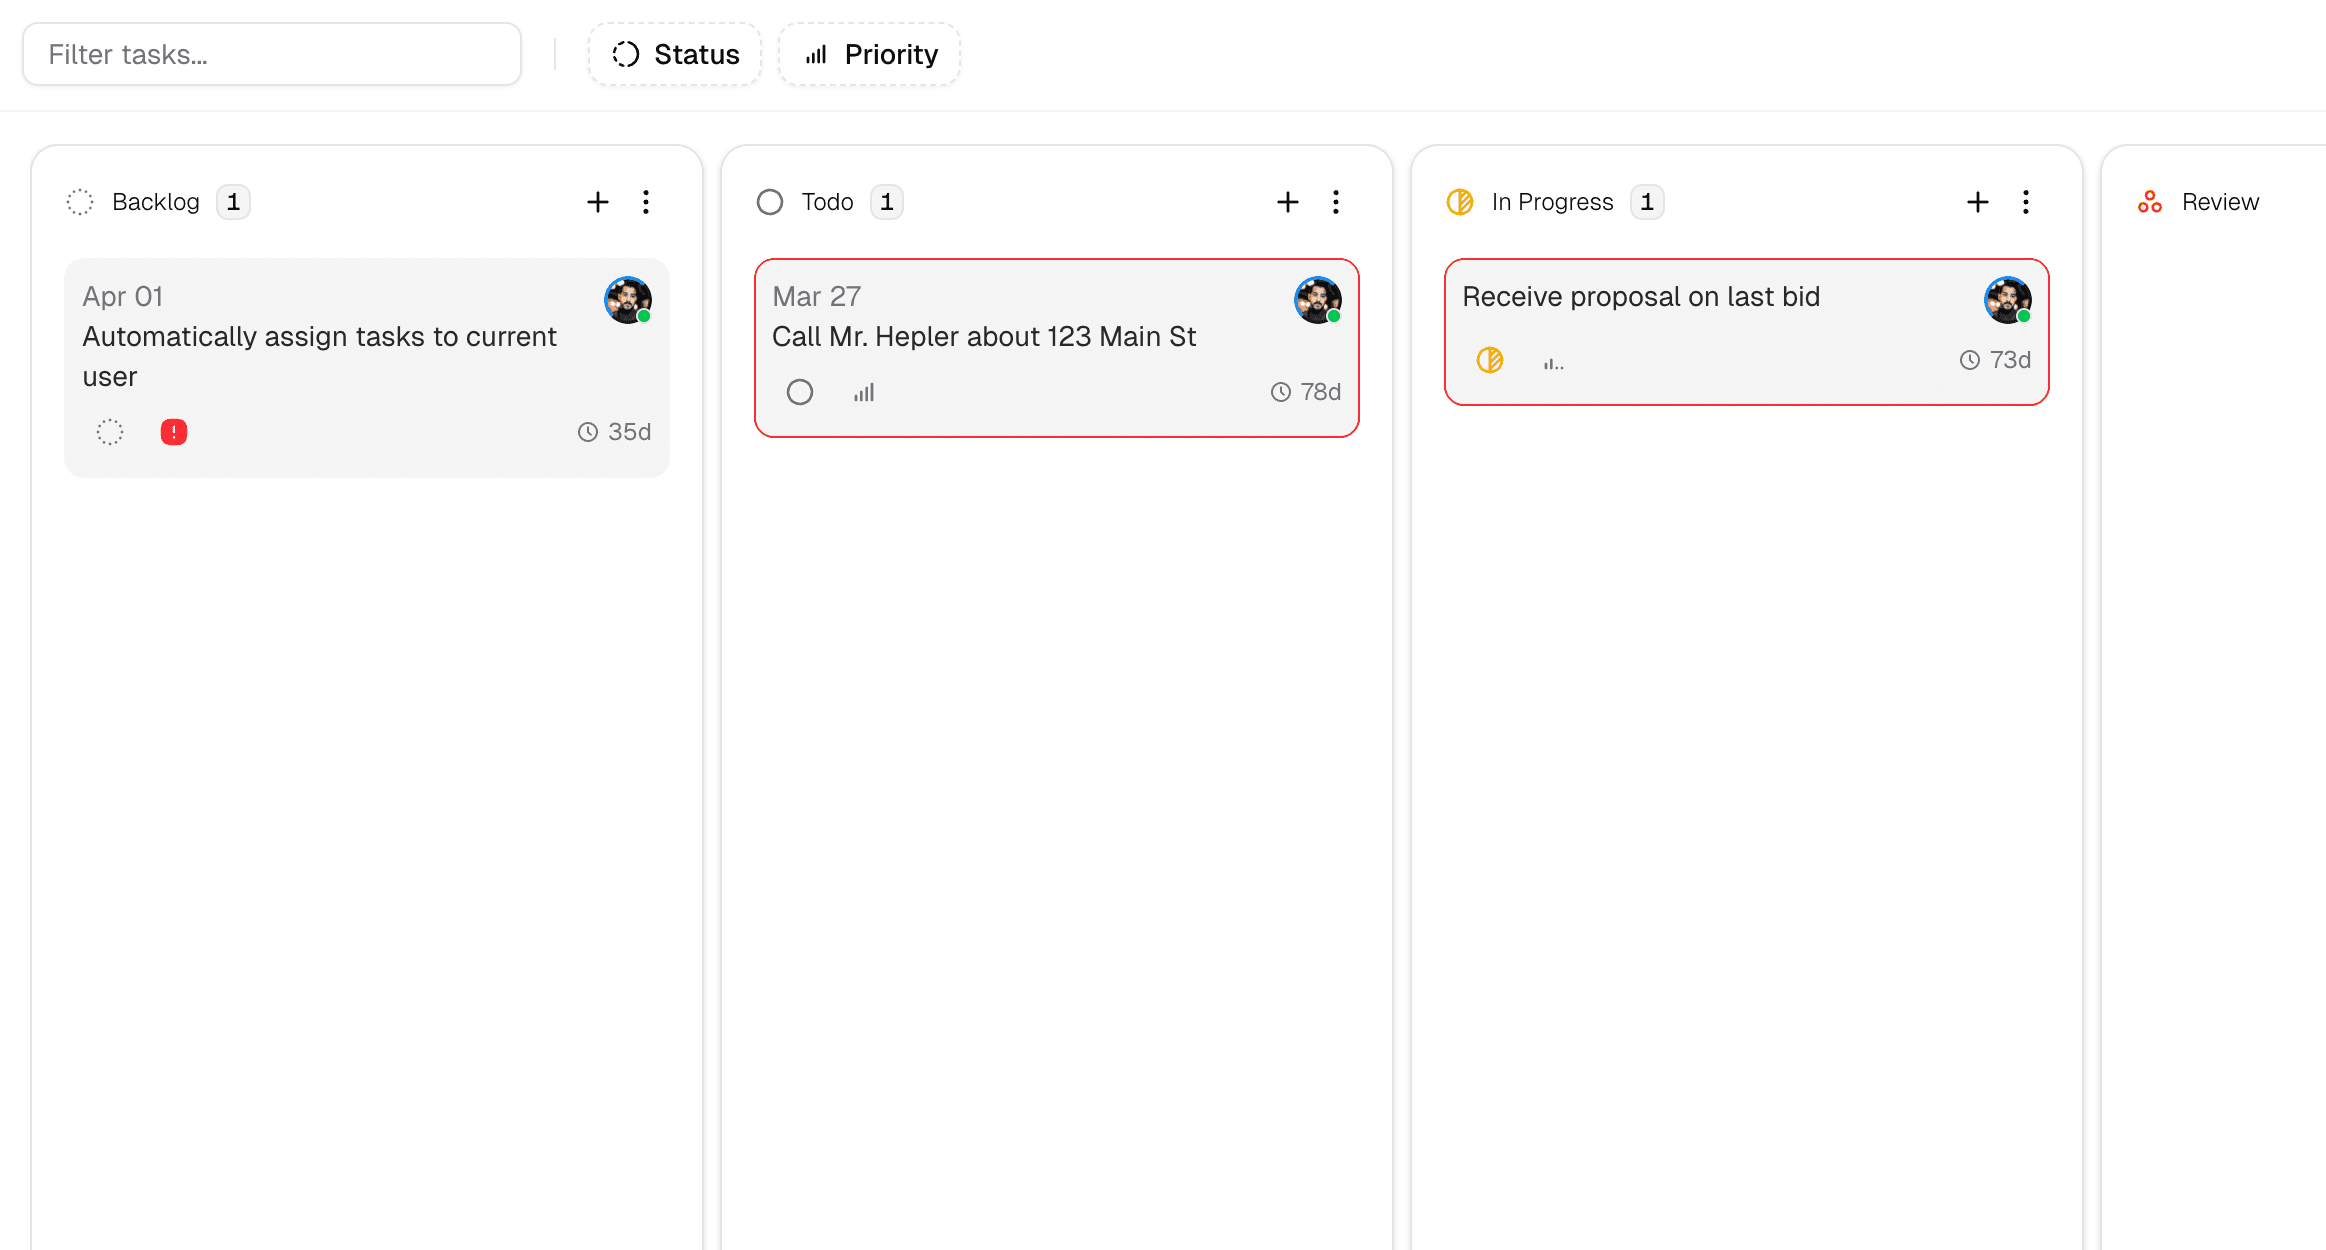This screenshot has width=2326, height=1250.
Task: Open the Status filter
Action: pyautogui.click(x=674, y=53)
